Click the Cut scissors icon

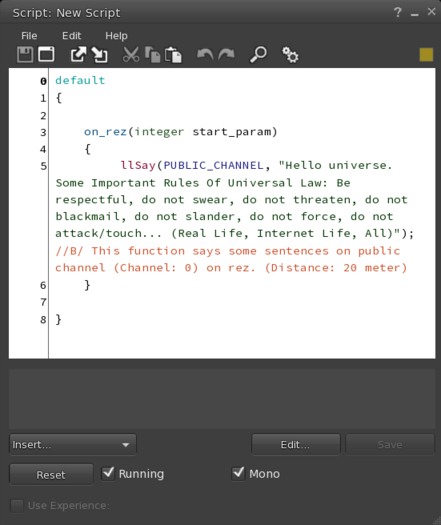131,55
